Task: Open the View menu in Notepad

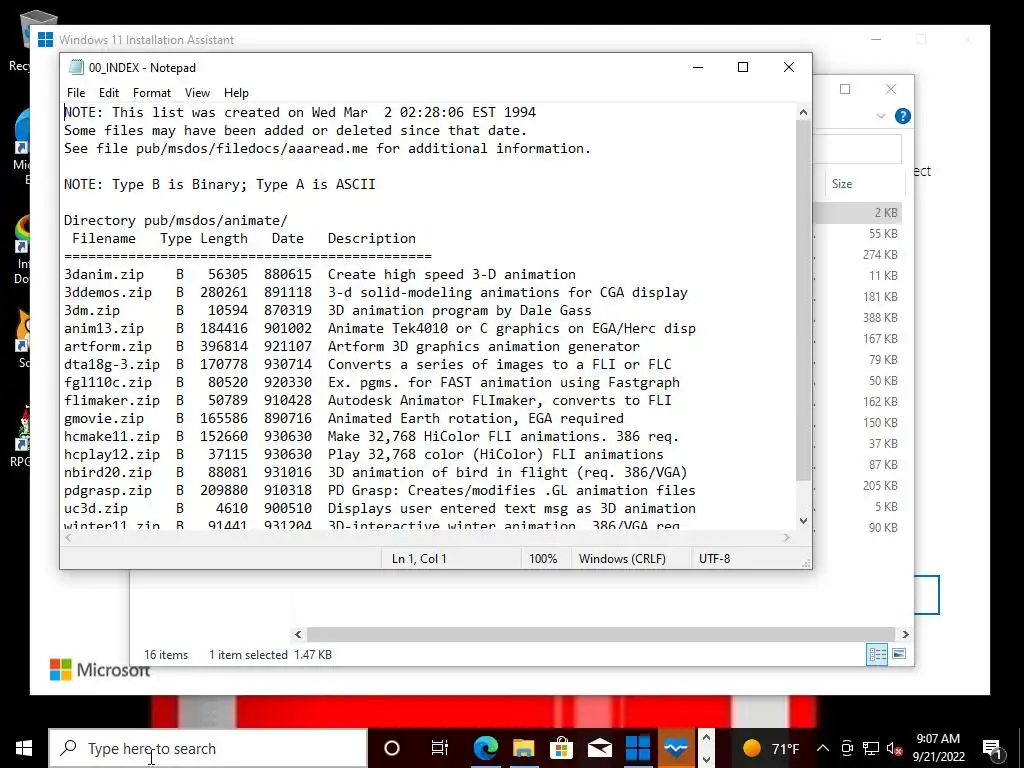Action: [x=197, y=93]
